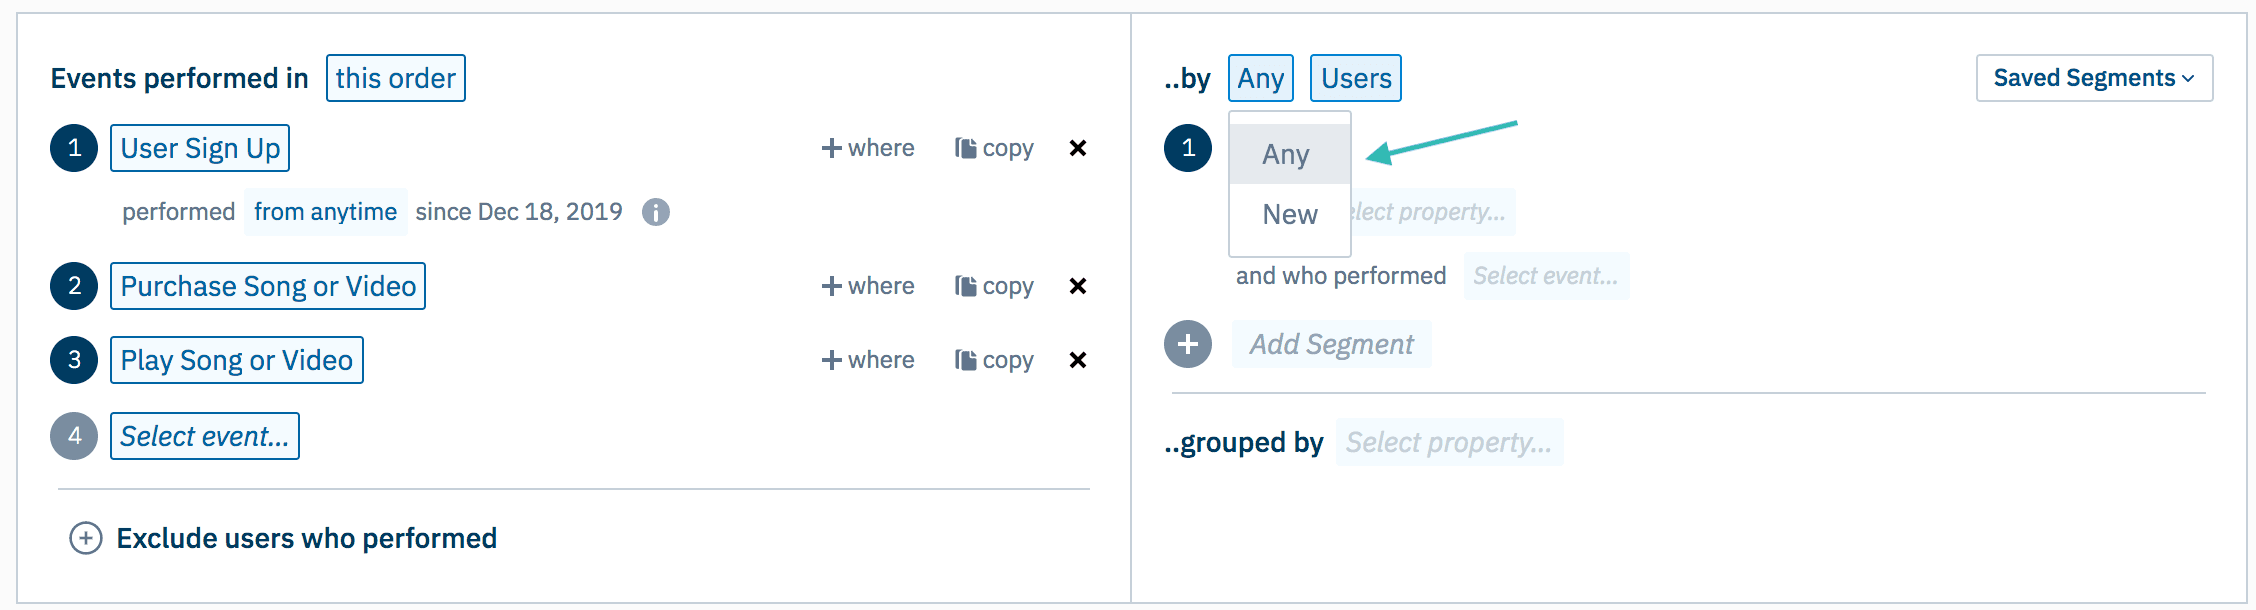
Task: Click Select event beside "and who performed"
Action: [x=1546, y=276]
